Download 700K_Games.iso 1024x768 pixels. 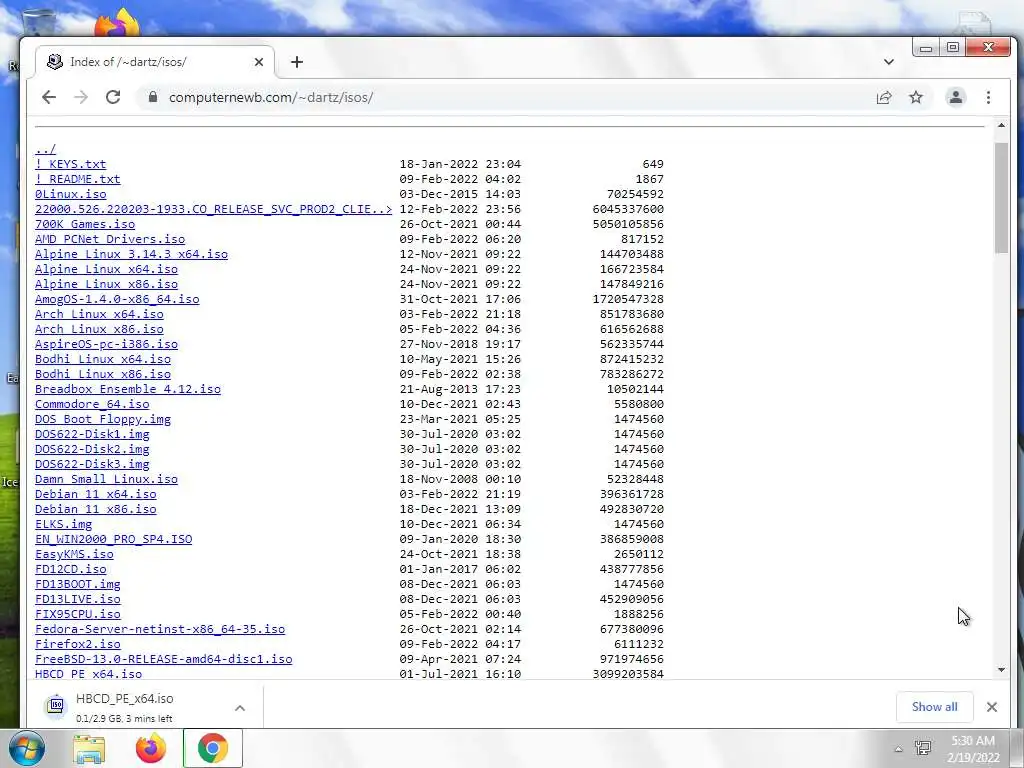[x=85, y=224]
